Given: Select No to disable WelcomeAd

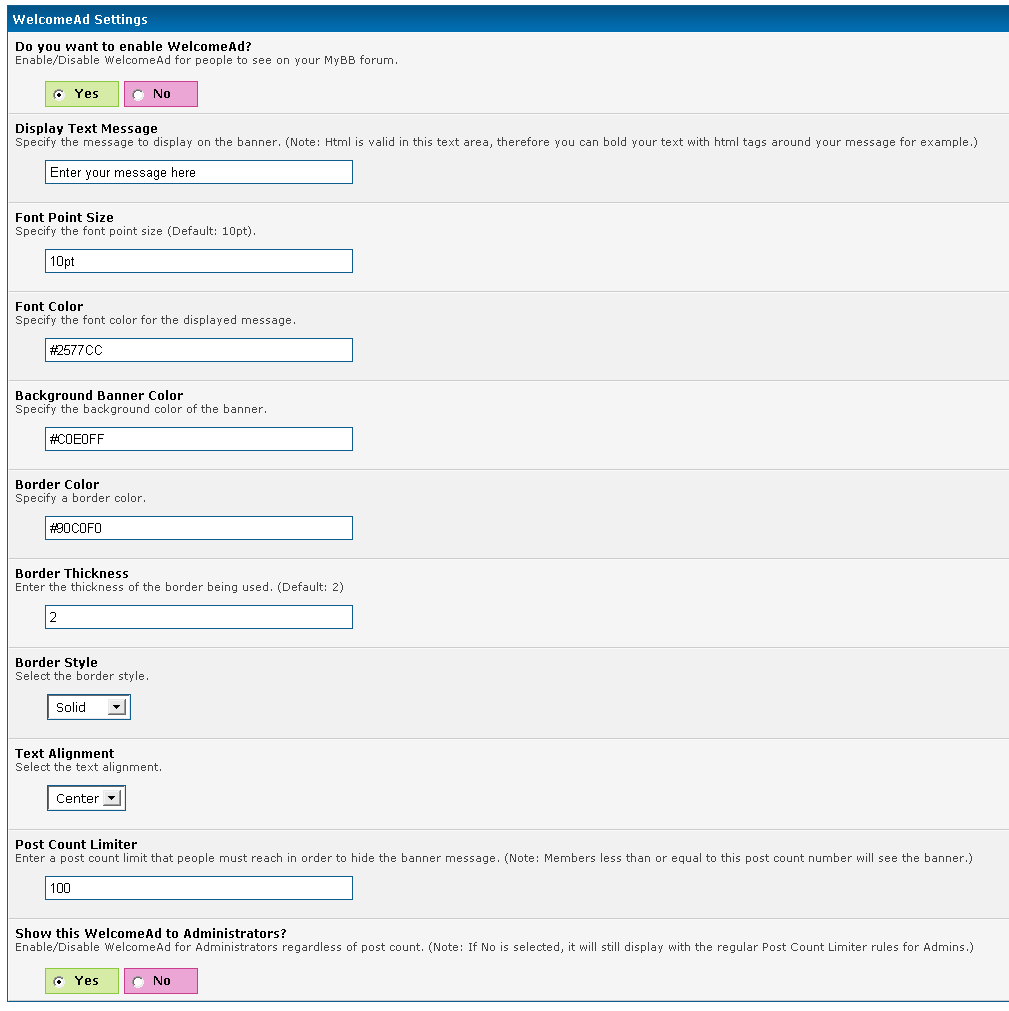Looking at the screenshot, I should click(x=138, y=95).
